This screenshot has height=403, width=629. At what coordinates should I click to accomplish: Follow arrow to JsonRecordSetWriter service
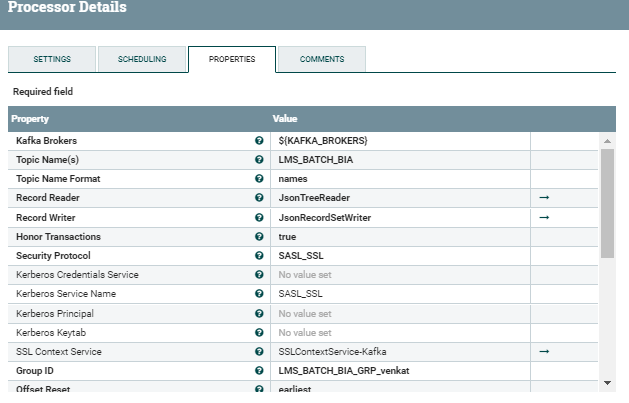(x=544, y=218)
